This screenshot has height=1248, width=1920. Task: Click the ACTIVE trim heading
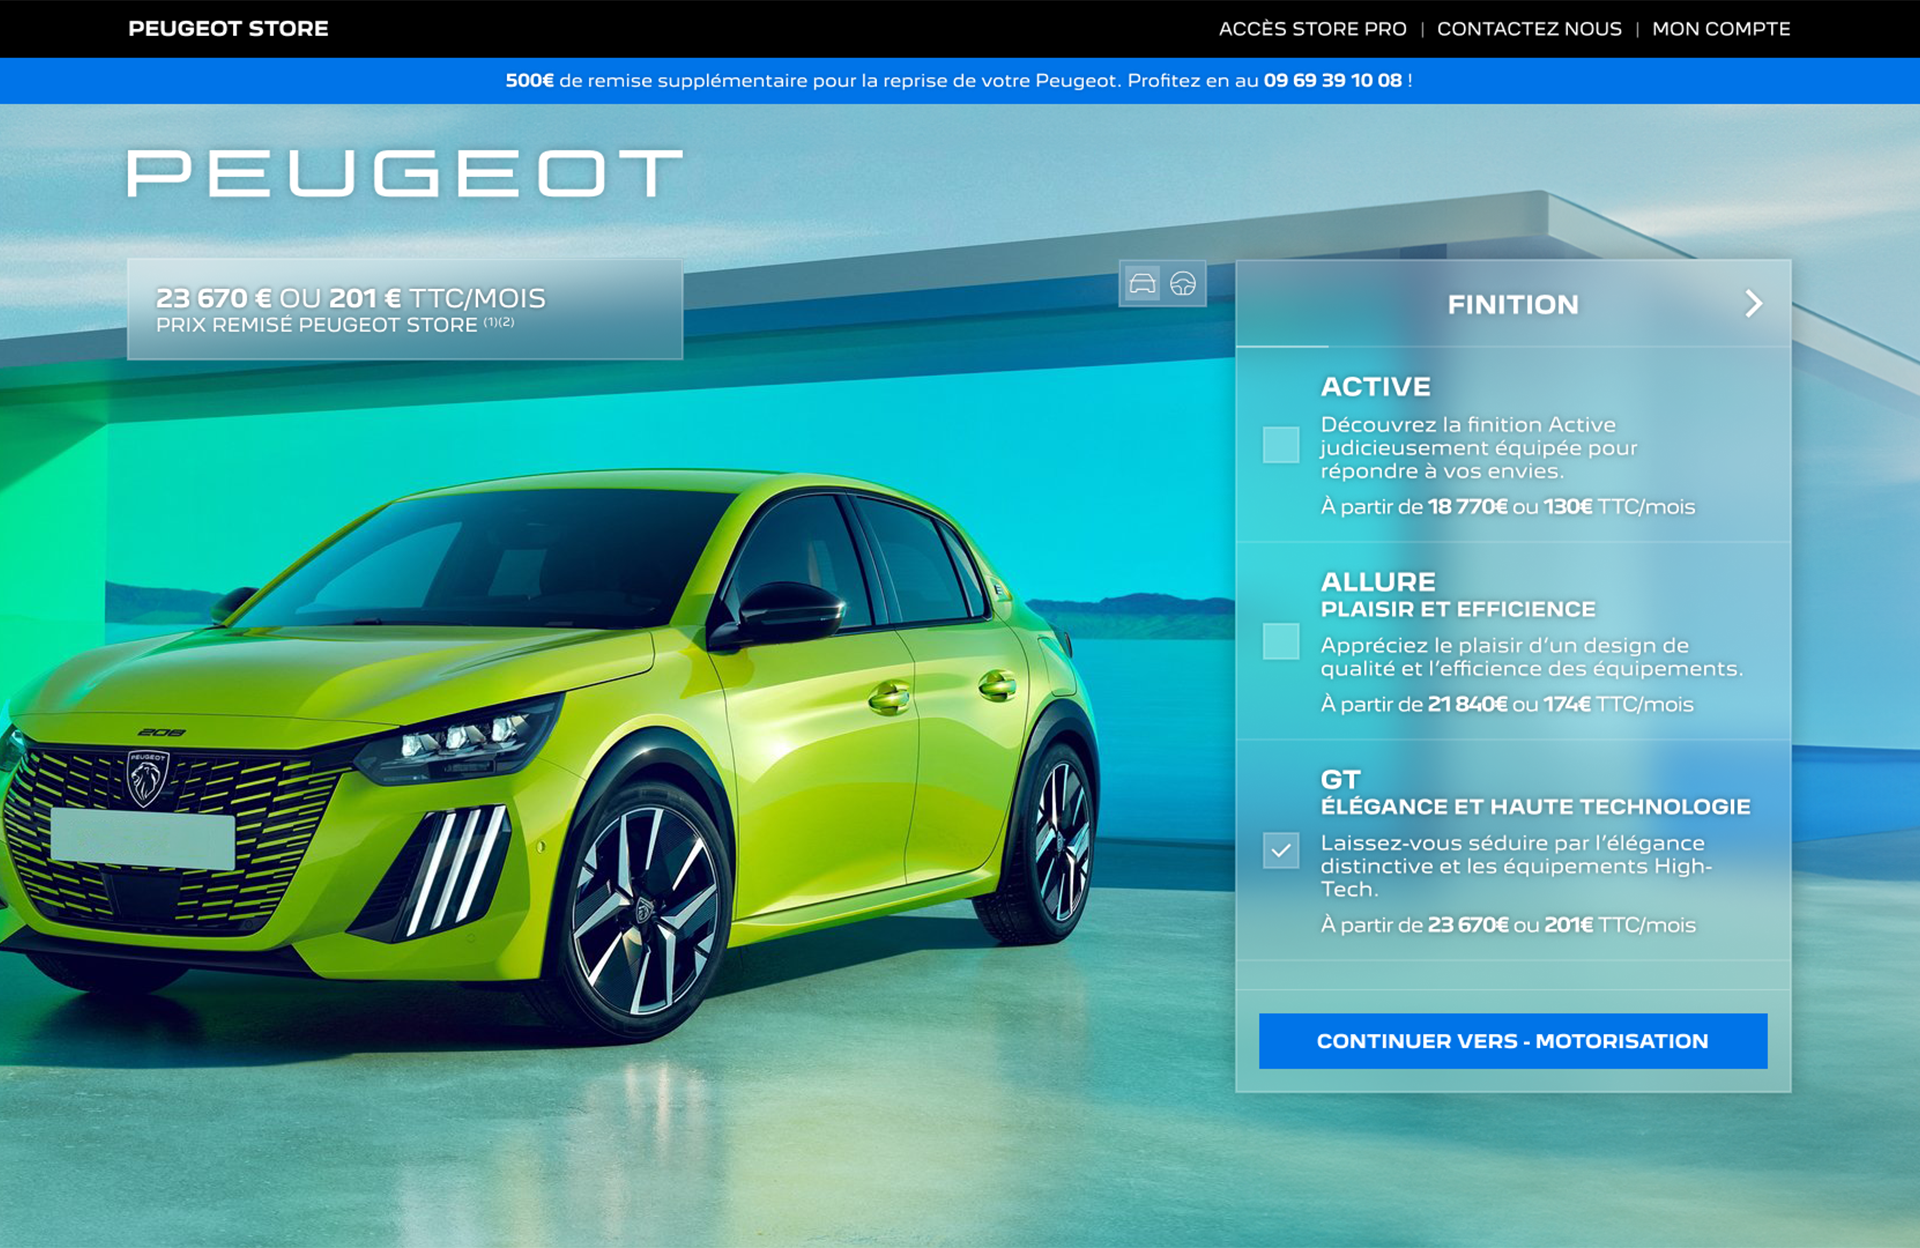coord(1375,386)
